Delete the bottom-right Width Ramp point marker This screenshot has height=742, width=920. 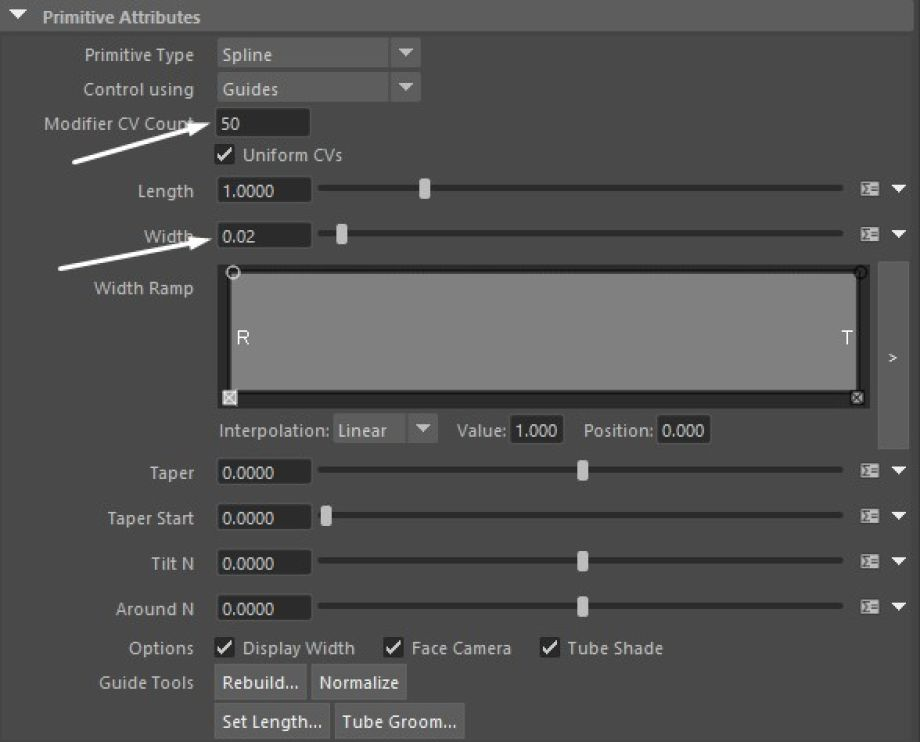pyautogui.click(x=857, y=398)
